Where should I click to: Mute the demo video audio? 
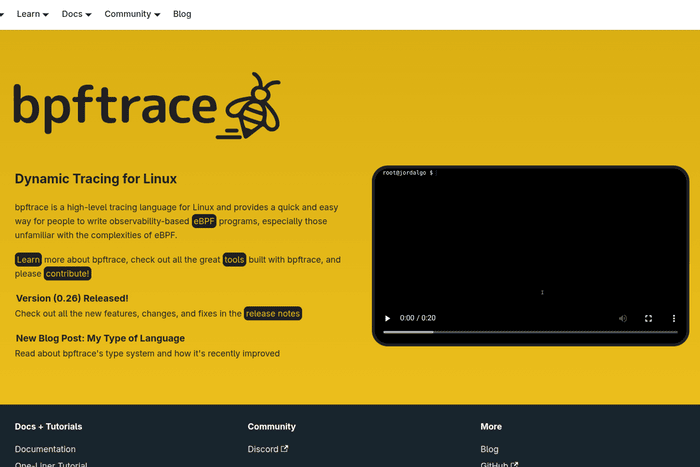point(623,318)
